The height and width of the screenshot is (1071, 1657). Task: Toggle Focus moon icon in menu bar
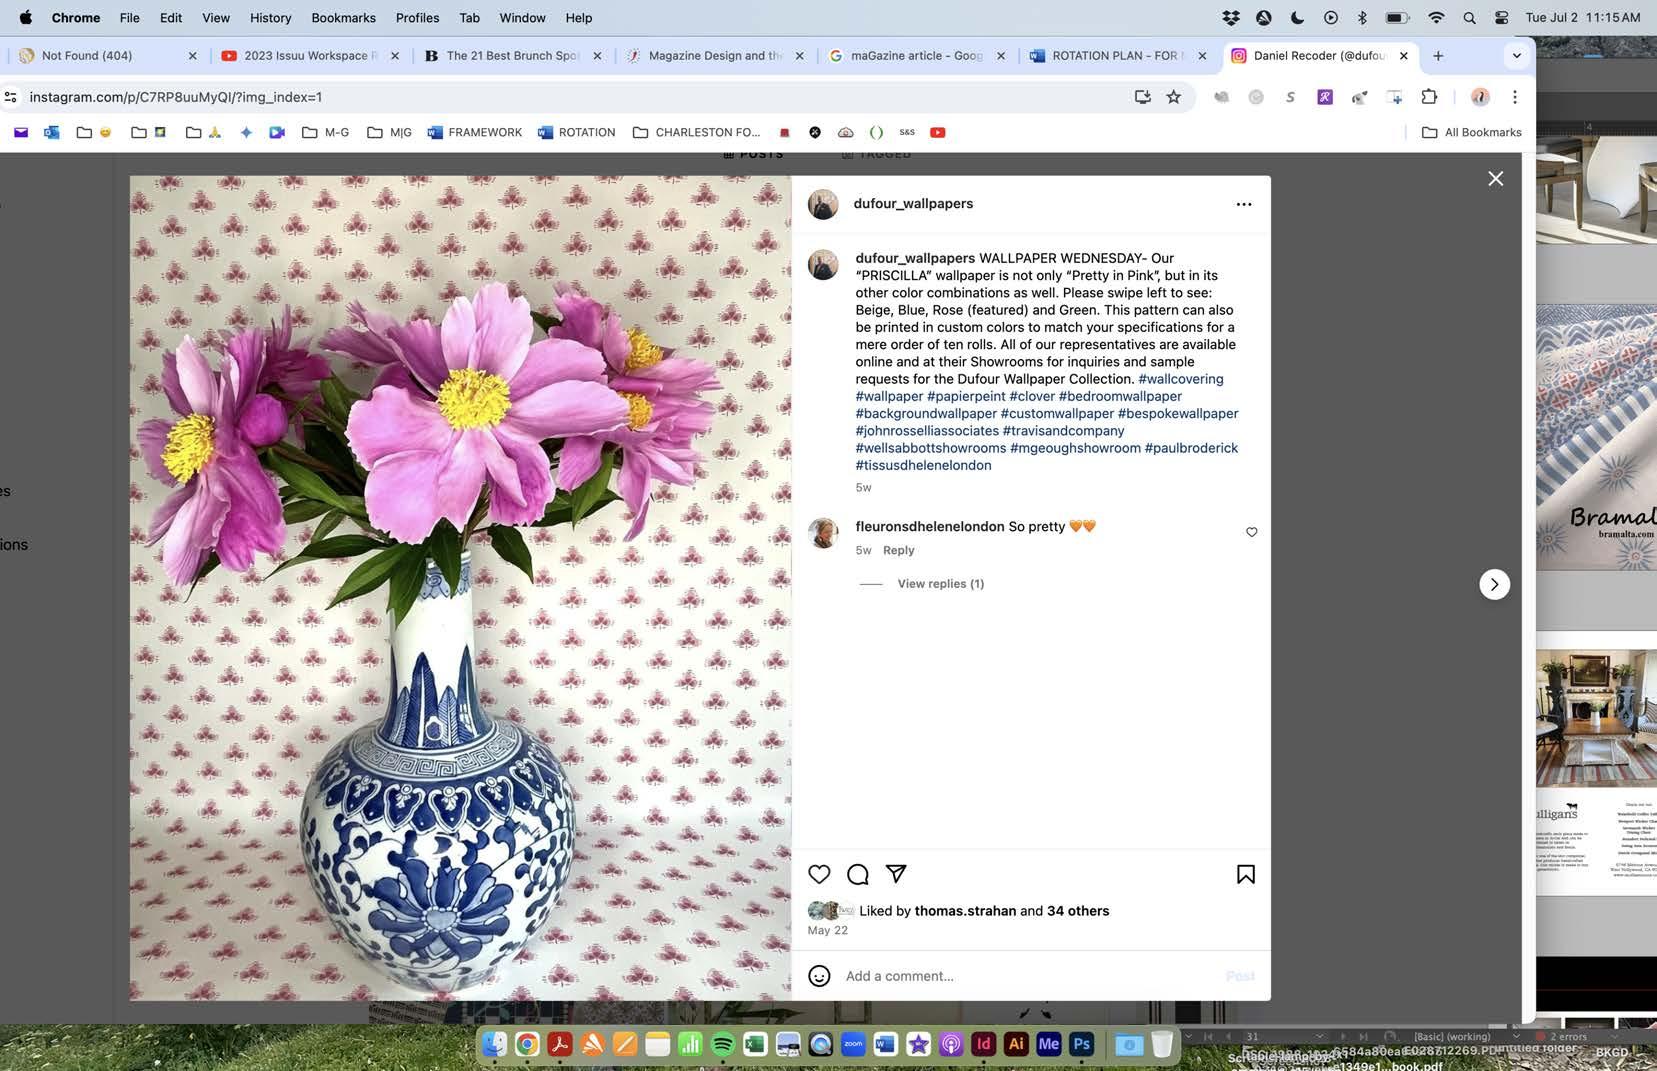pos(1297,18)
